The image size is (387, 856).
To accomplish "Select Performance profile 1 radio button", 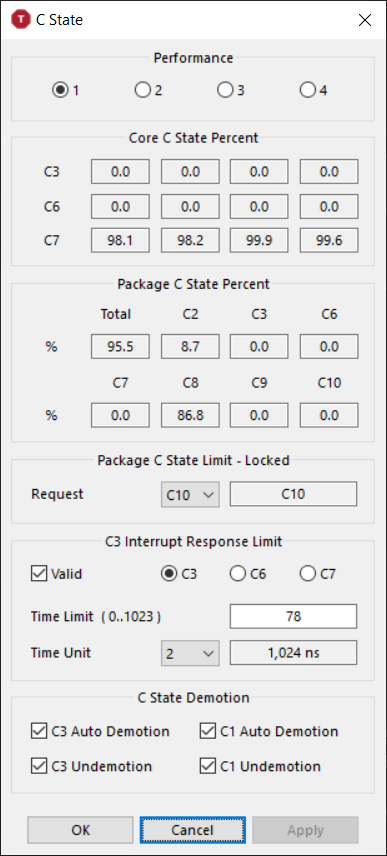I will point(59,90).
